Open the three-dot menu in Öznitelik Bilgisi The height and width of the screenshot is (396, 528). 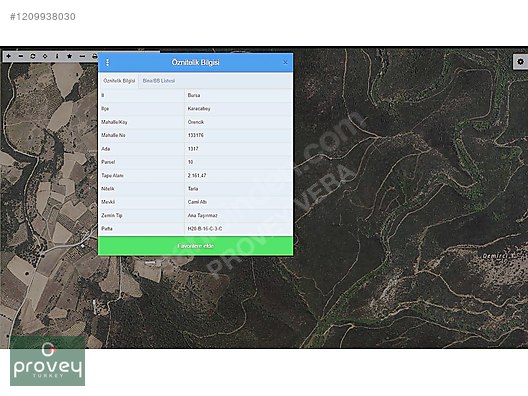[x=107, y=63]
